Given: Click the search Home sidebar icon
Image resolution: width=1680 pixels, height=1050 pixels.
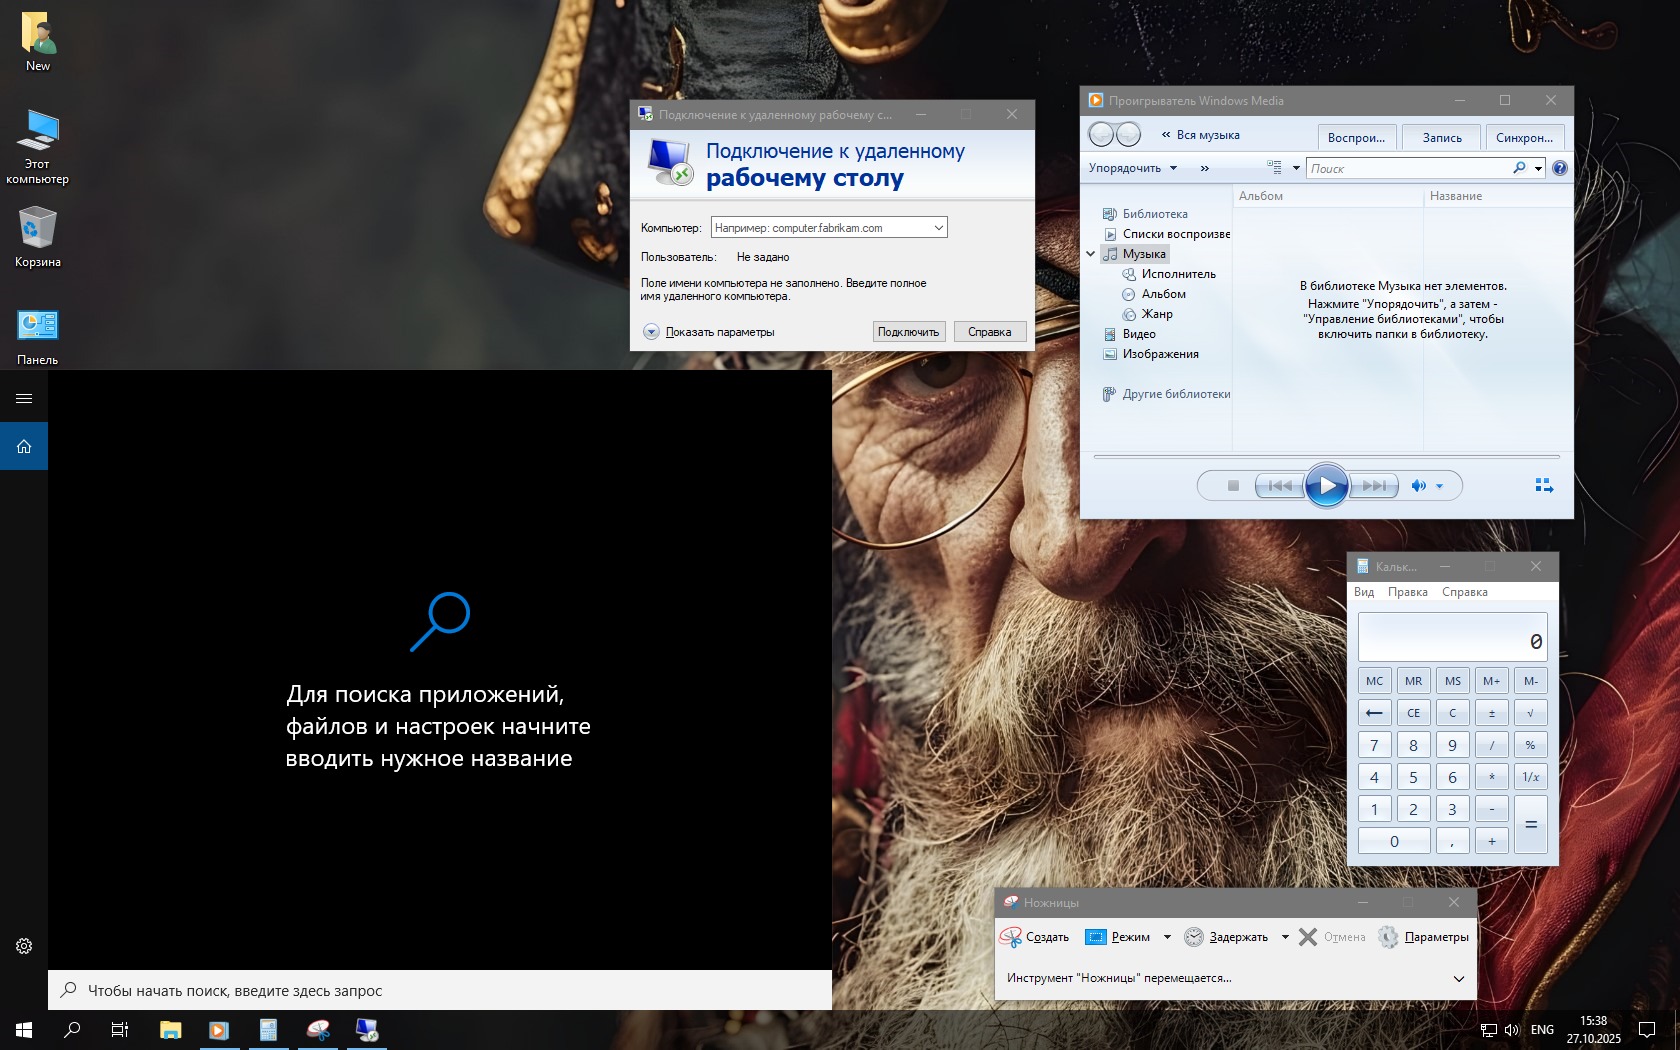Looking at the screenshot, I should (x=24, y=446).
